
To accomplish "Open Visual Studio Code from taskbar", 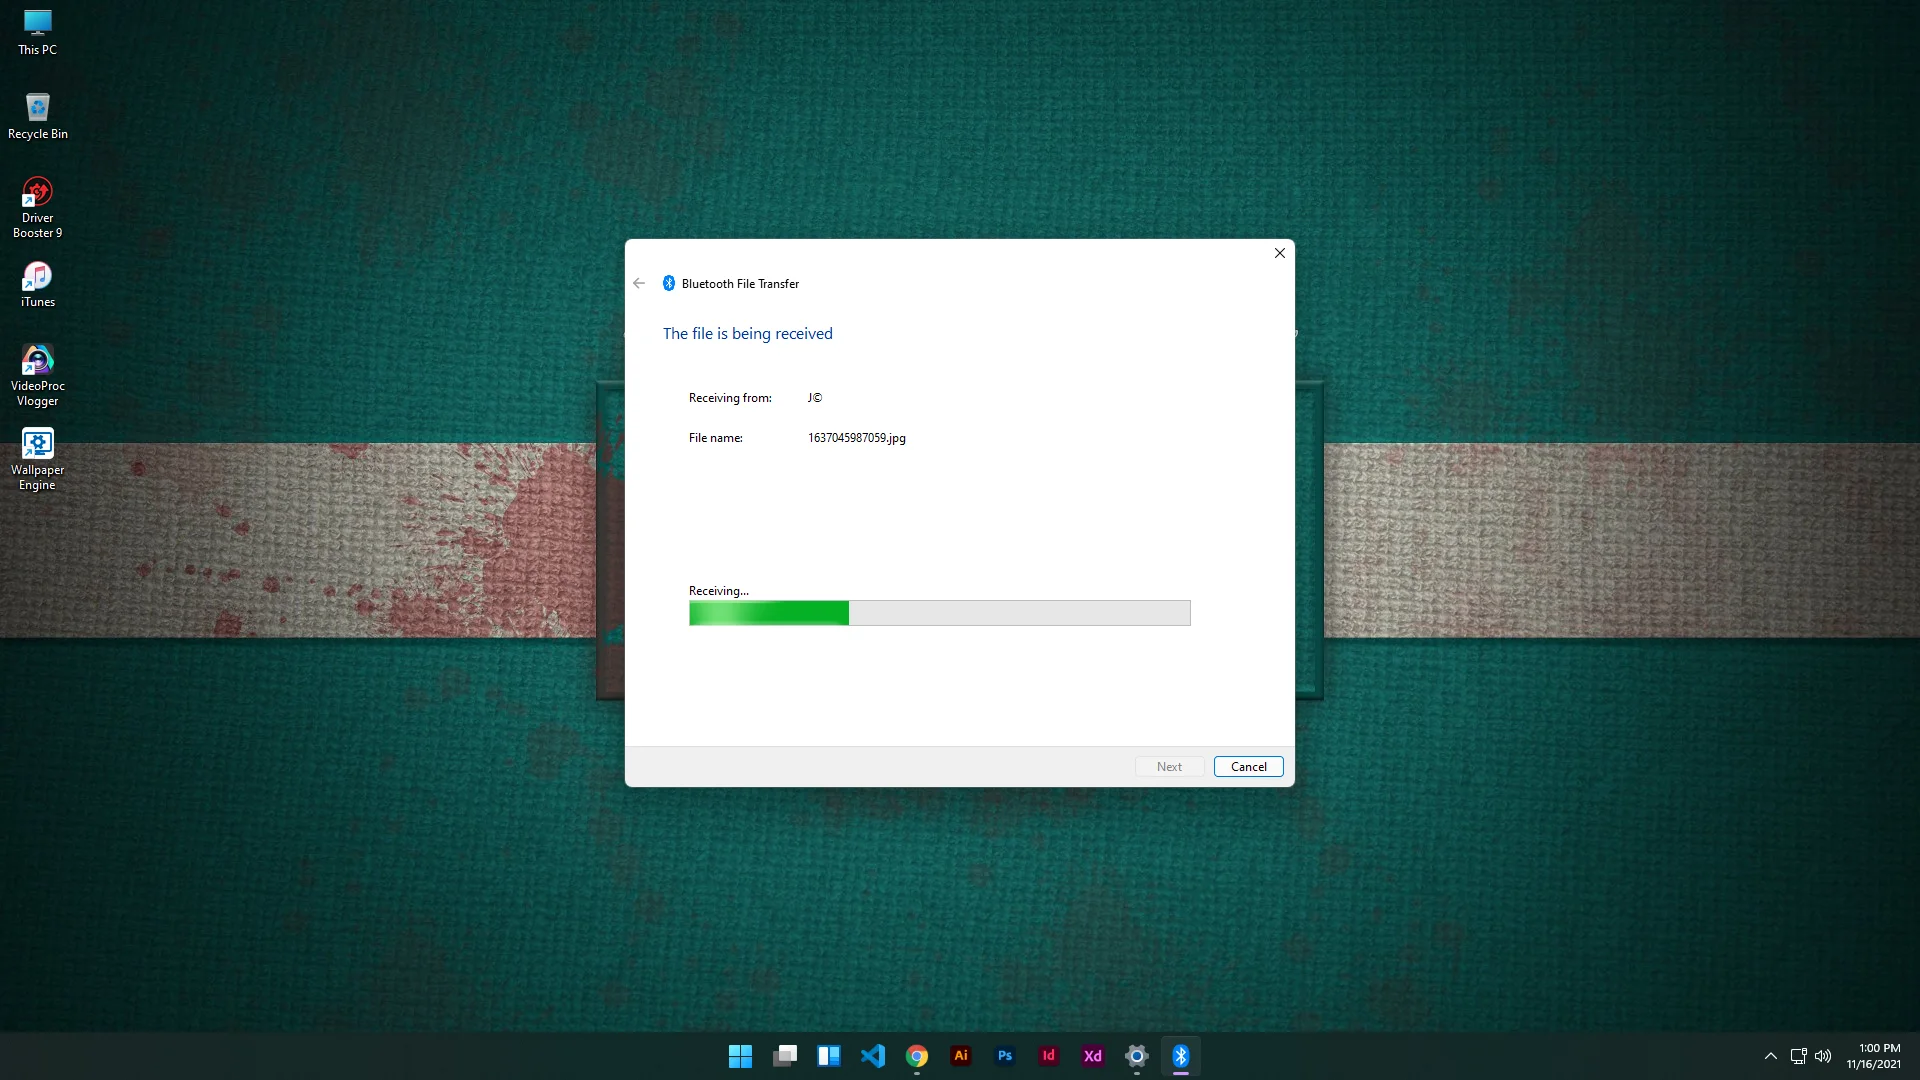I will tap(873, 1056).
